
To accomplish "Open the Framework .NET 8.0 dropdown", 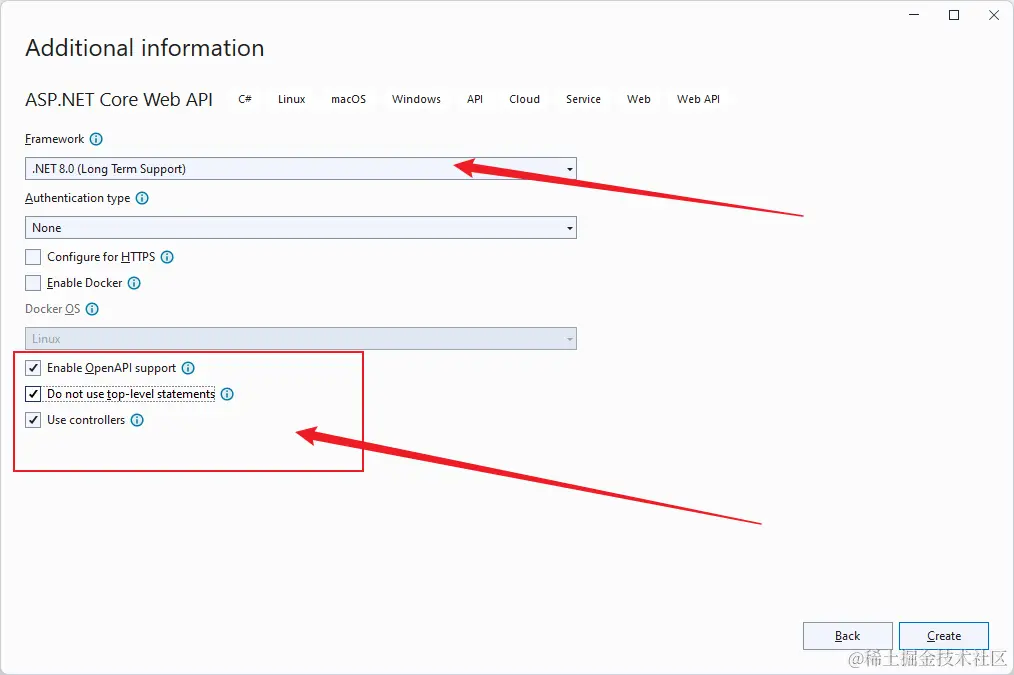I will coord(301,169).
